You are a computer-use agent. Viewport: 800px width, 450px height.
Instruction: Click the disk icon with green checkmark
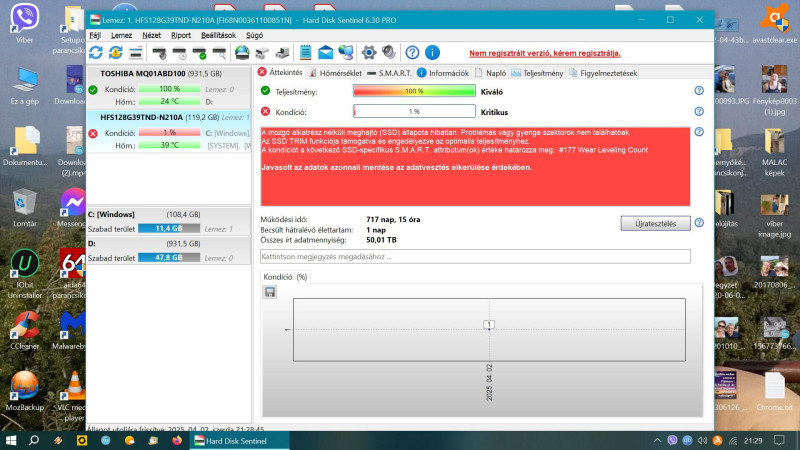[x=199, y=53]
